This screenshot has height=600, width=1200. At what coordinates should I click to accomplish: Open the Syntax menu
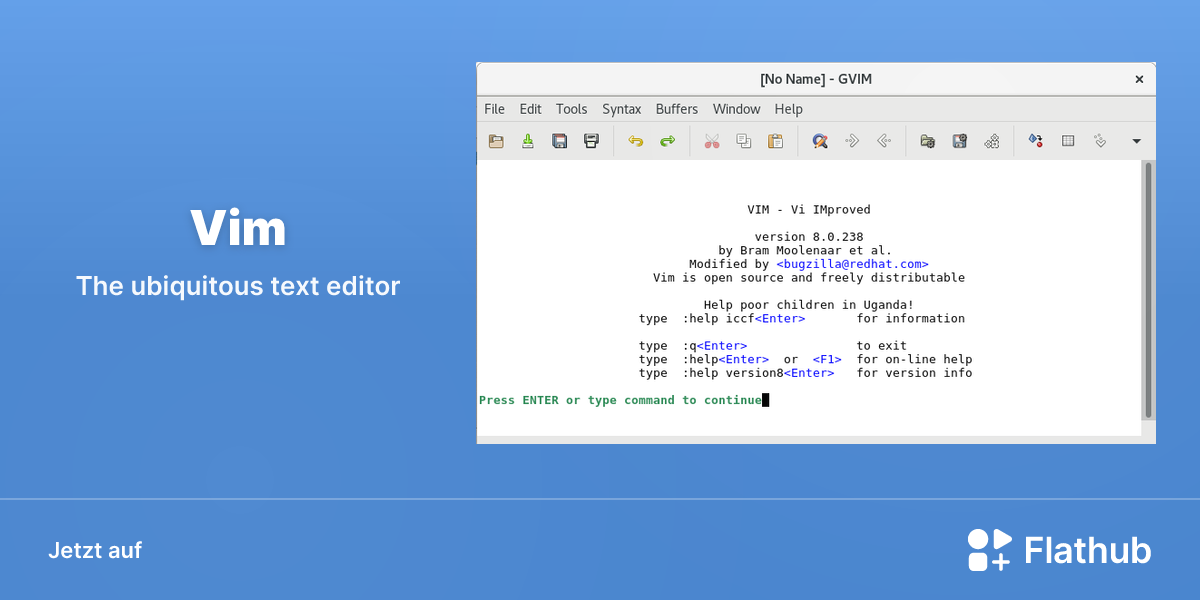click(622, 109)
